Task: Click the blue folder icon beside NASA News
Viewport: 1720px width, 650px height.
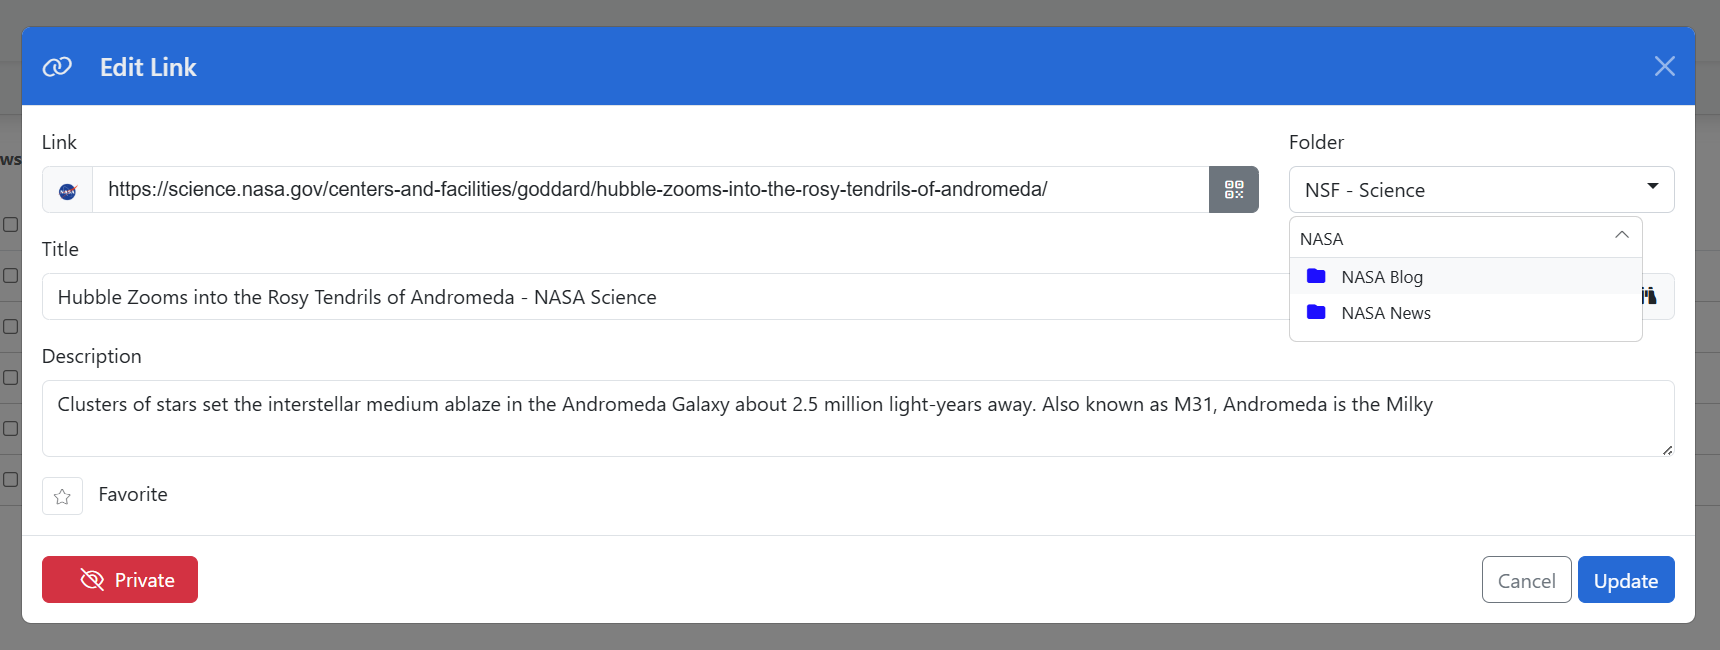Action: pos(1316,312)
